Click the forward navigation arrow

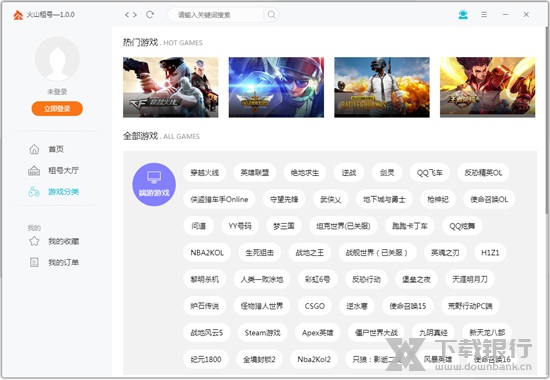pyautogui.click(x=135, y=15)
